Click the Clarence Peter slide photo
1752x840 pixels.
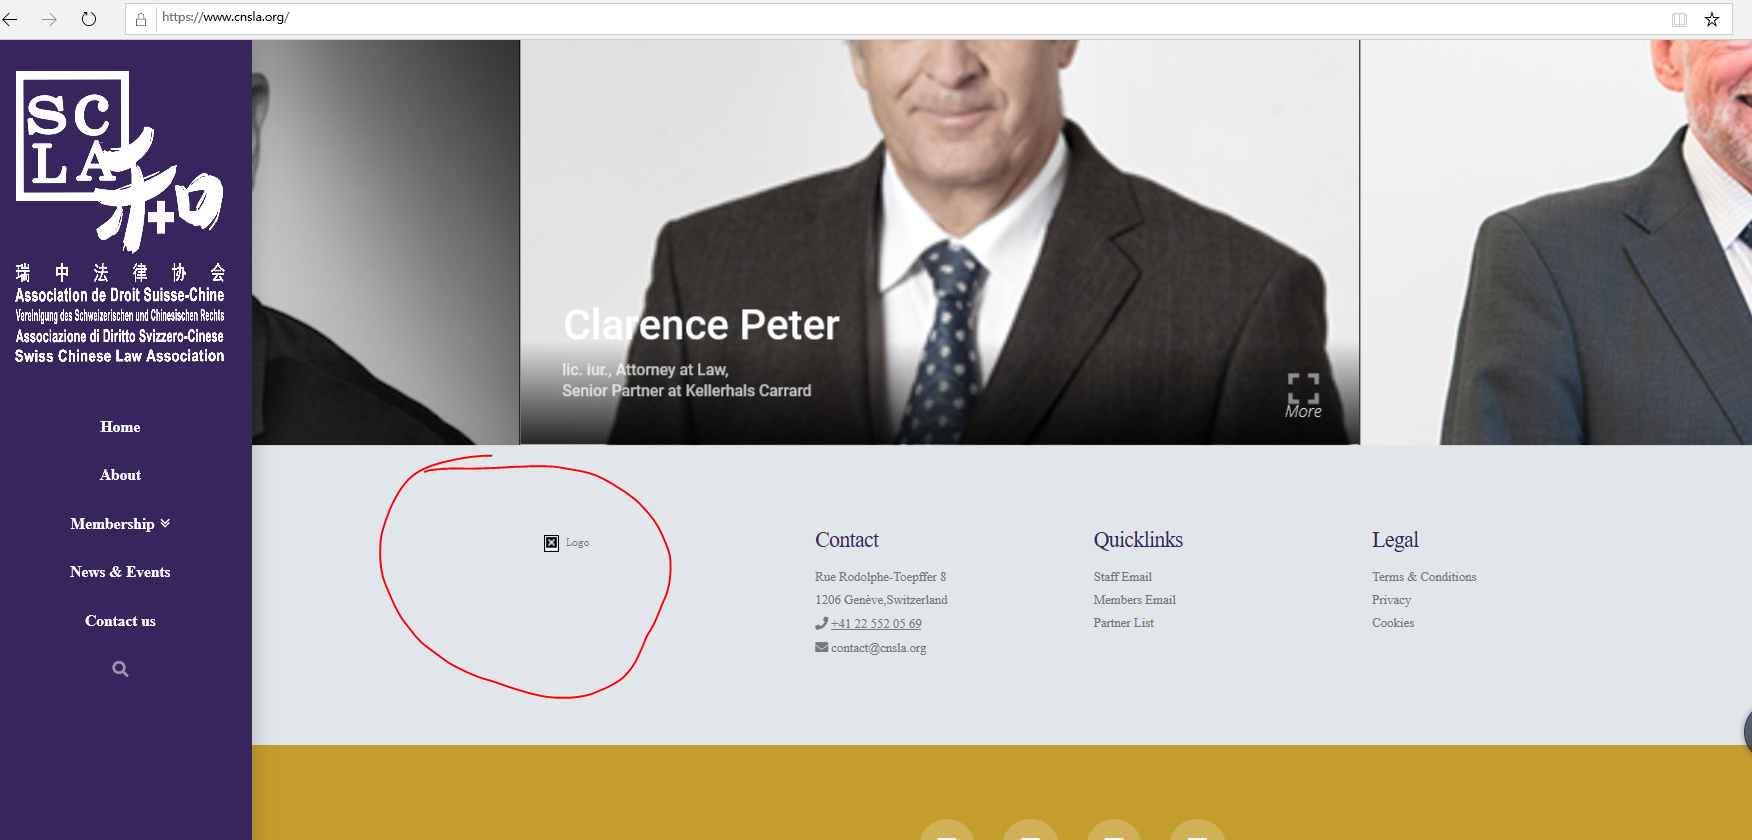(x=940, y=242)
